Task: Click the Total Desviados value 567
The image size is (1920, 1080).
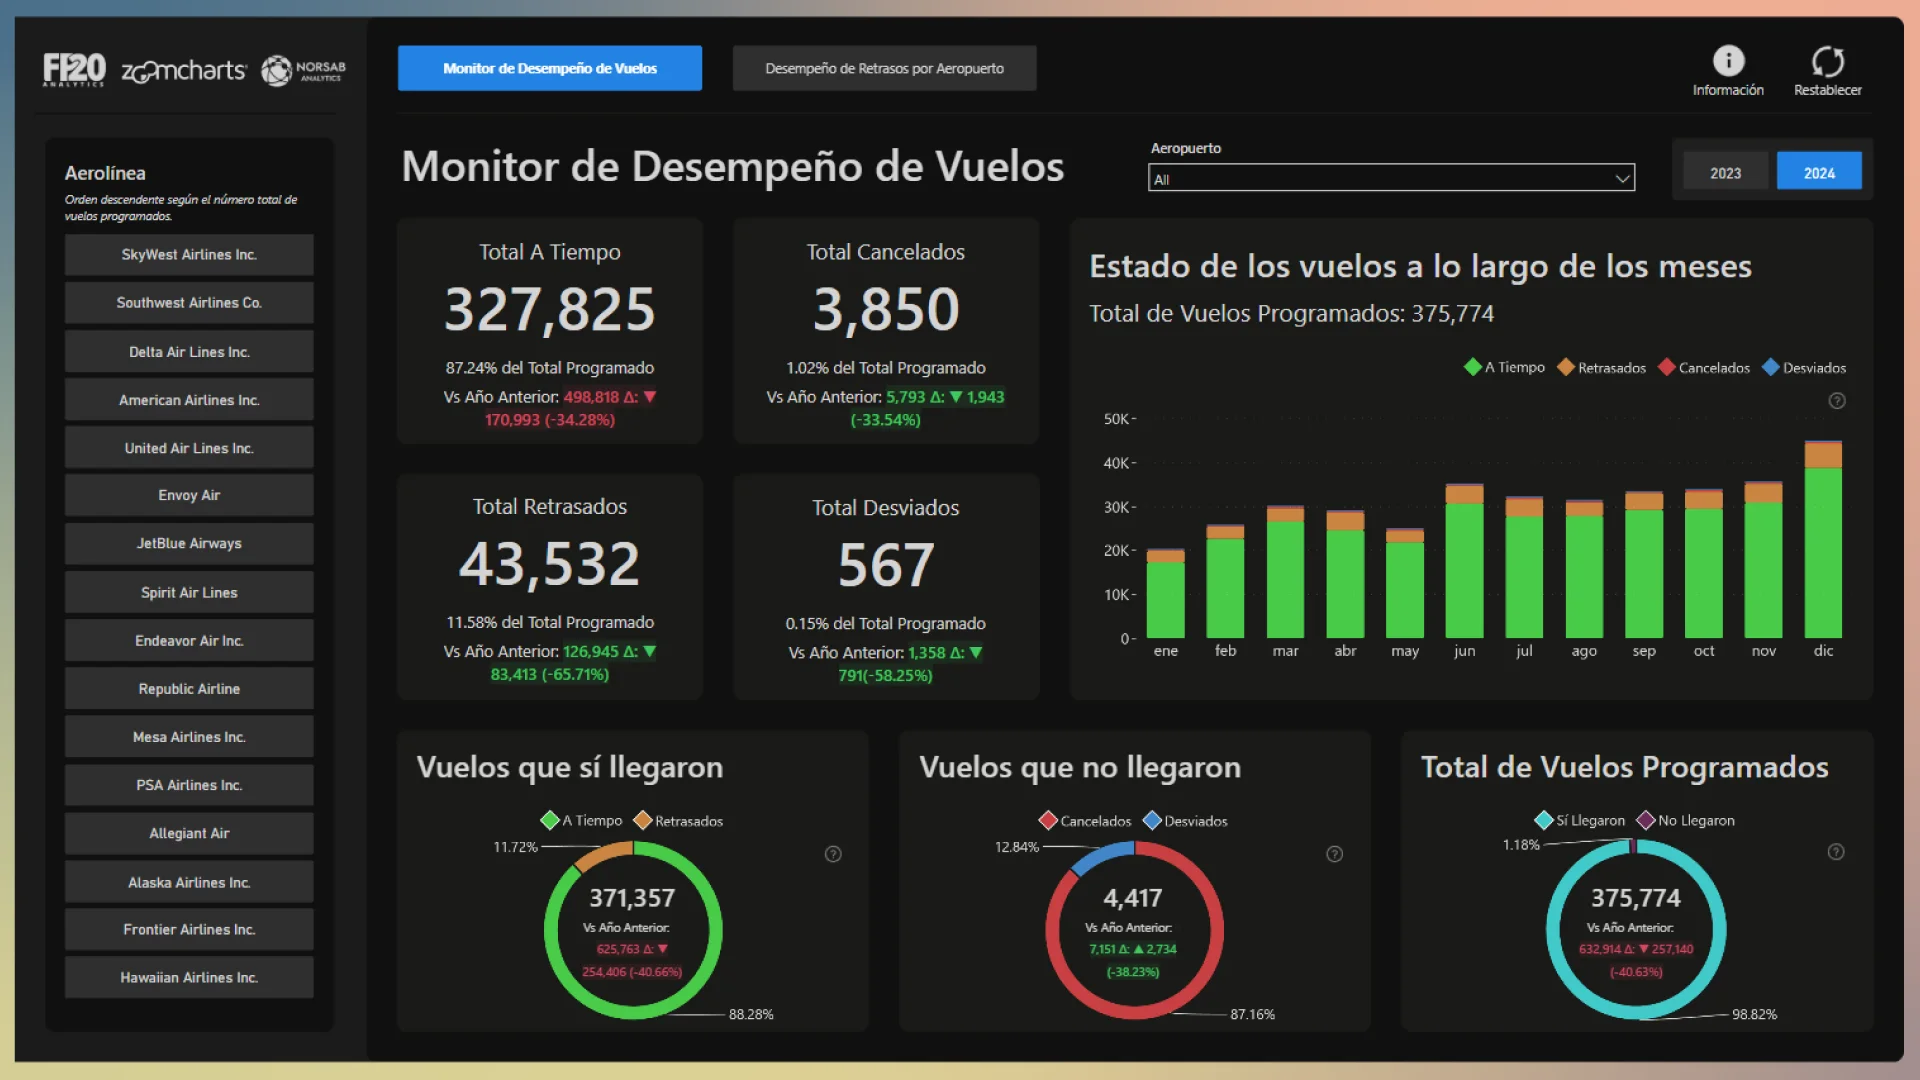Action: [x=886, y=565]
